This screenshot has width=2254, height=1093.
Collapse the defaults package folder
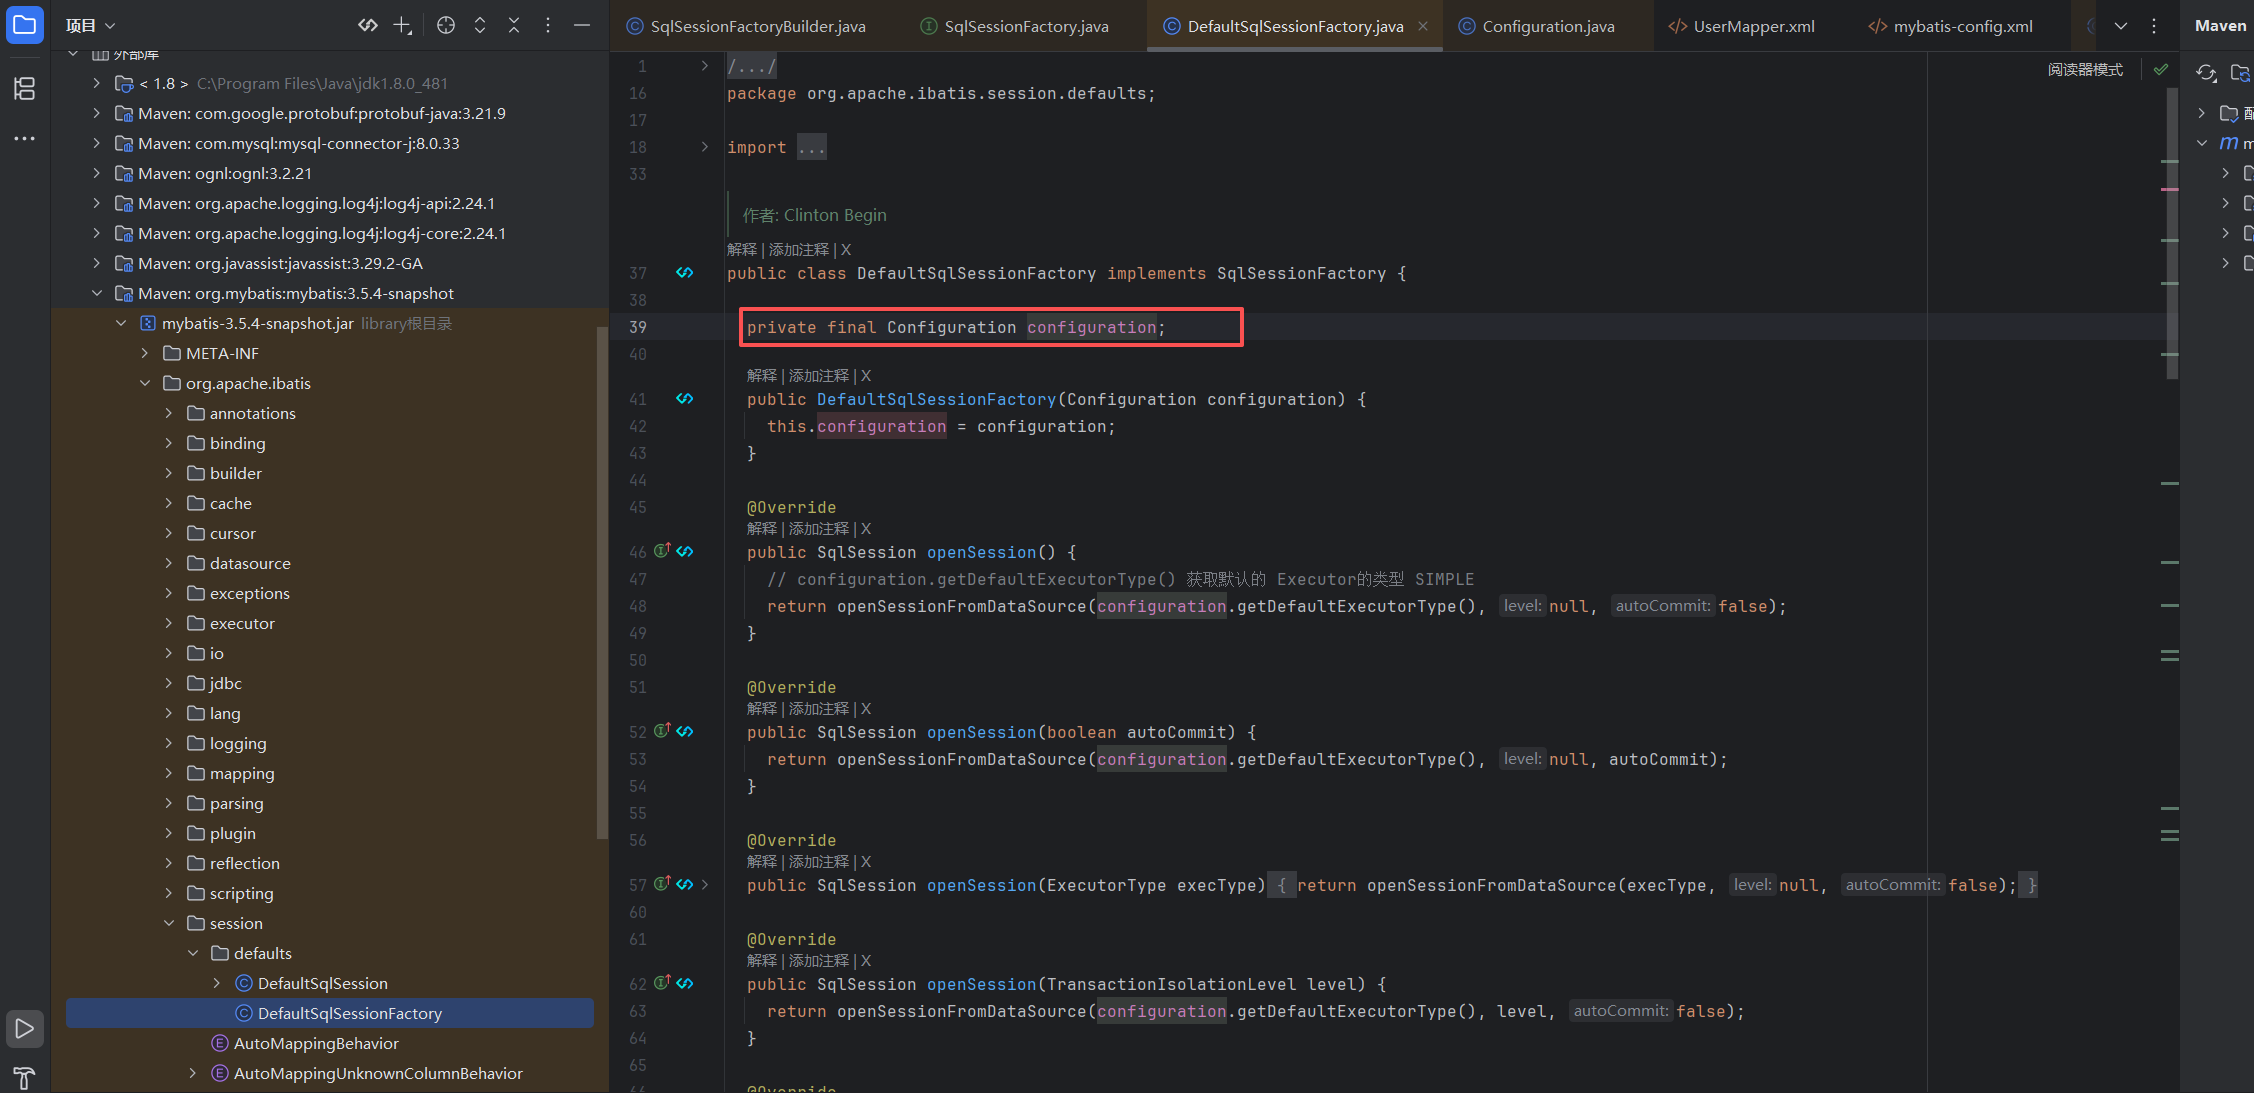(x=193, y=953)
